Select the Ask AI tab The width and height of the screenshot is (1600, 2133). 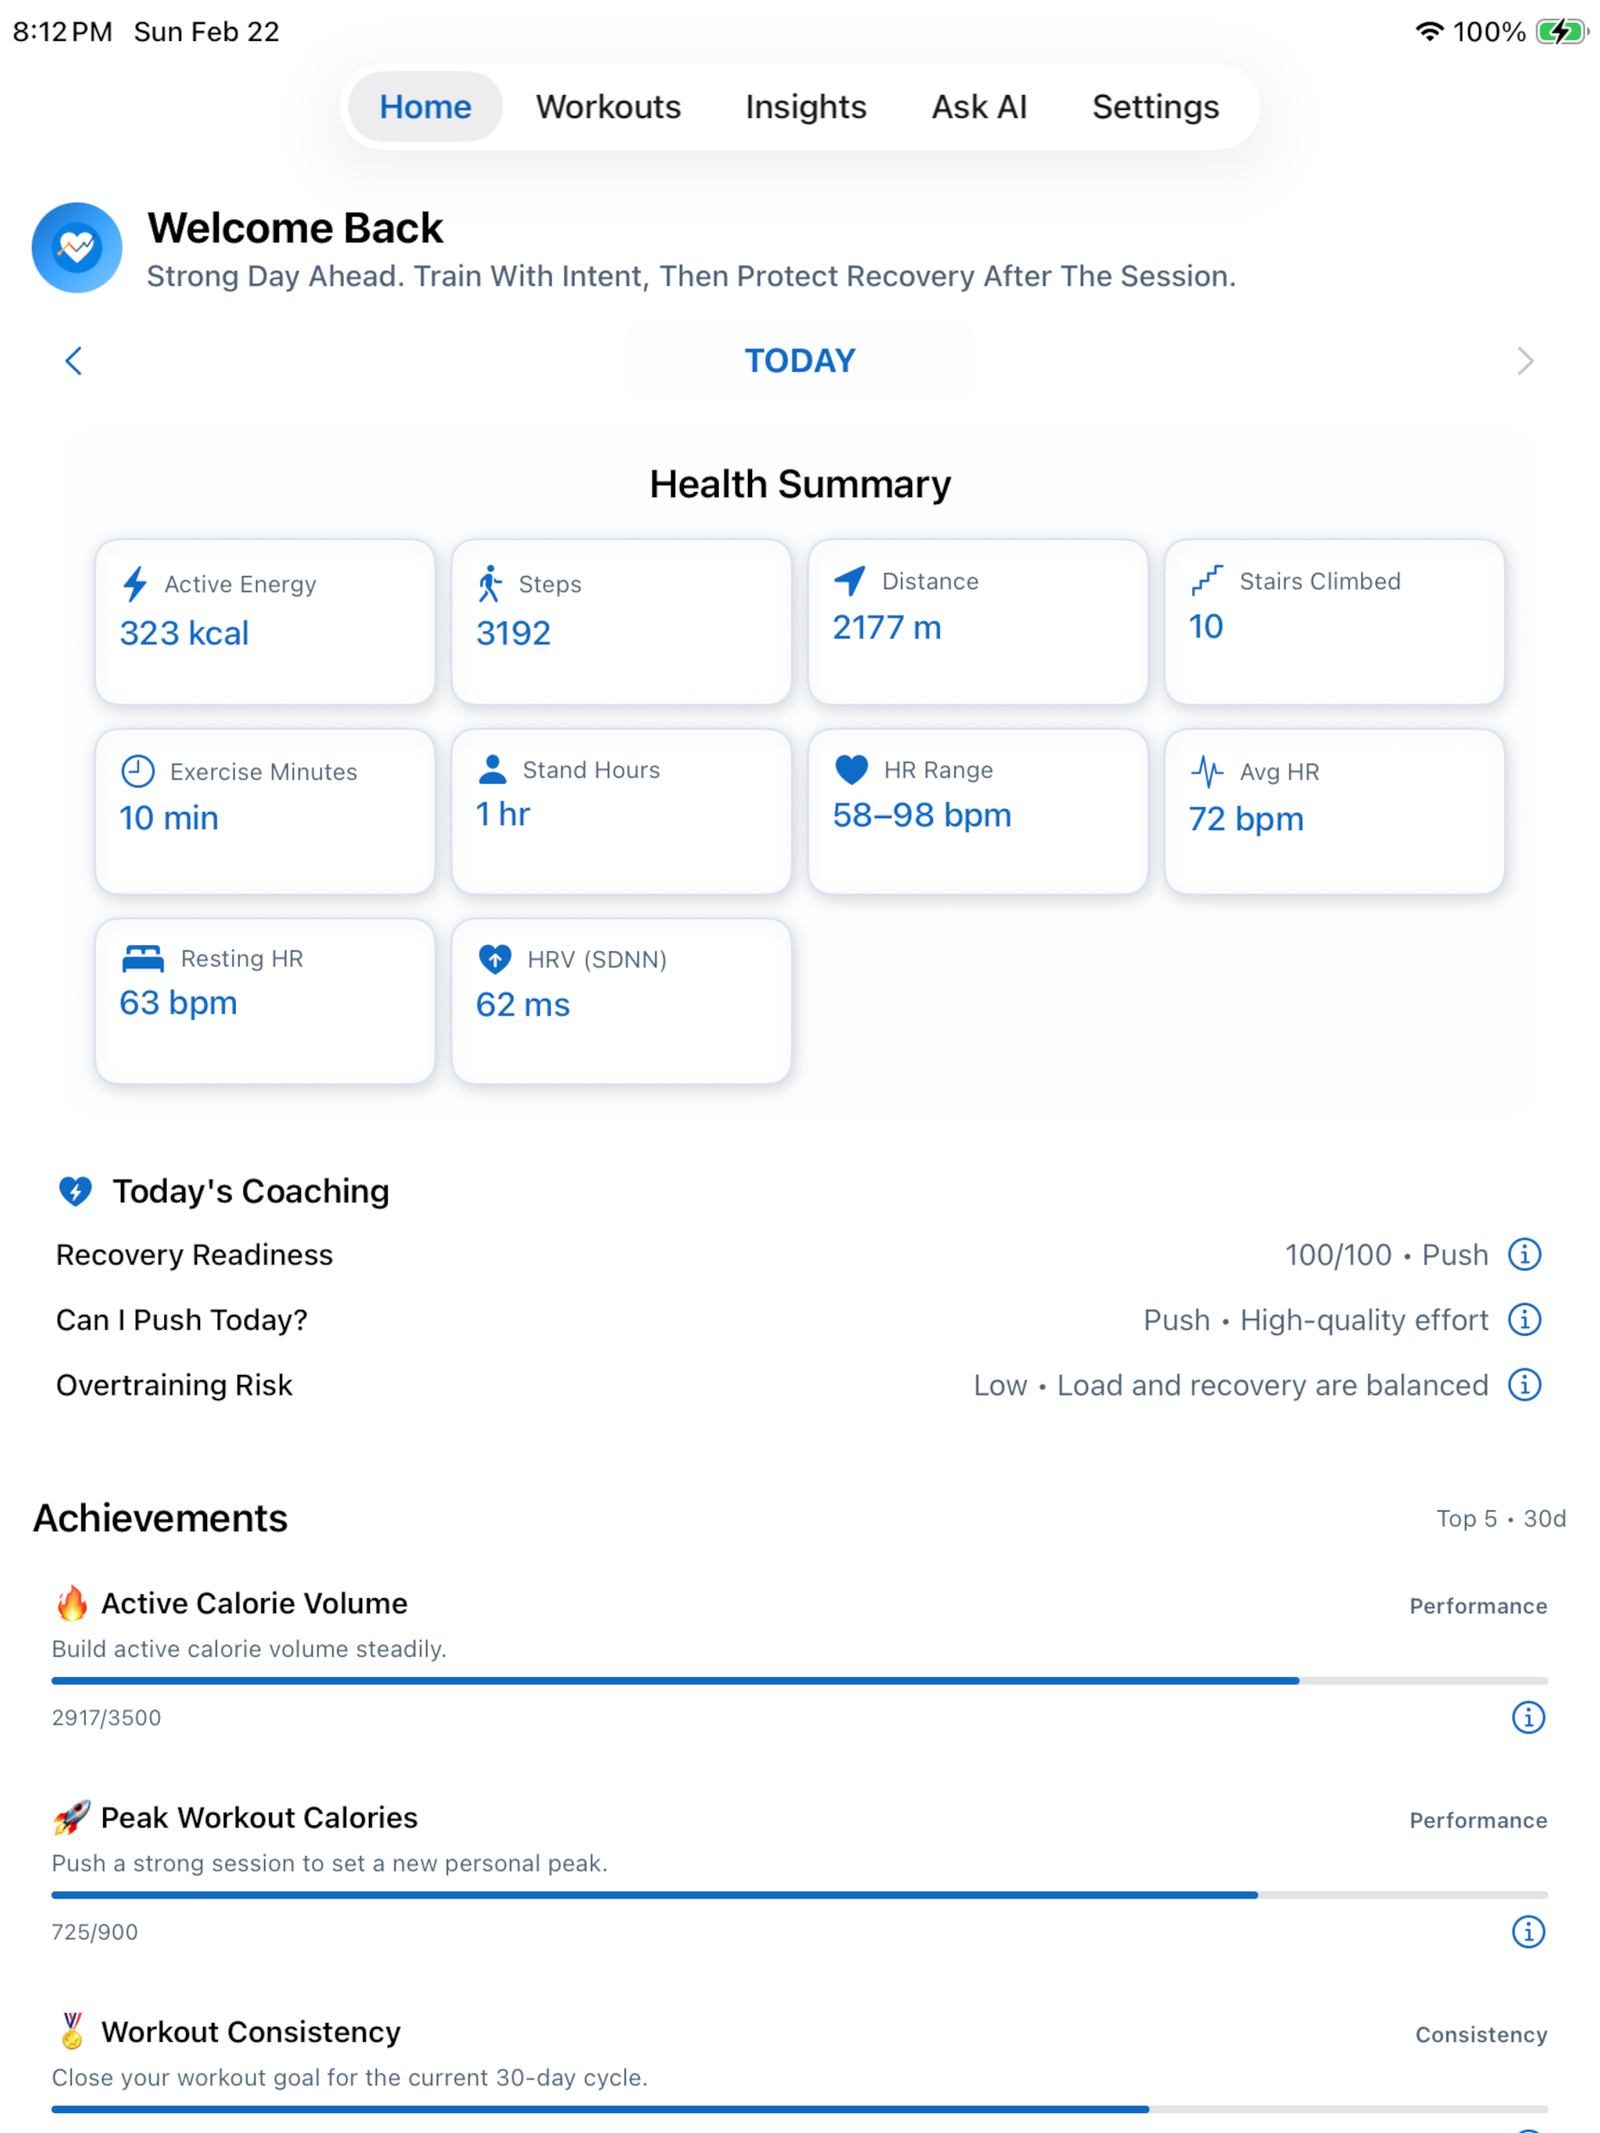click(x=979, y=107)
